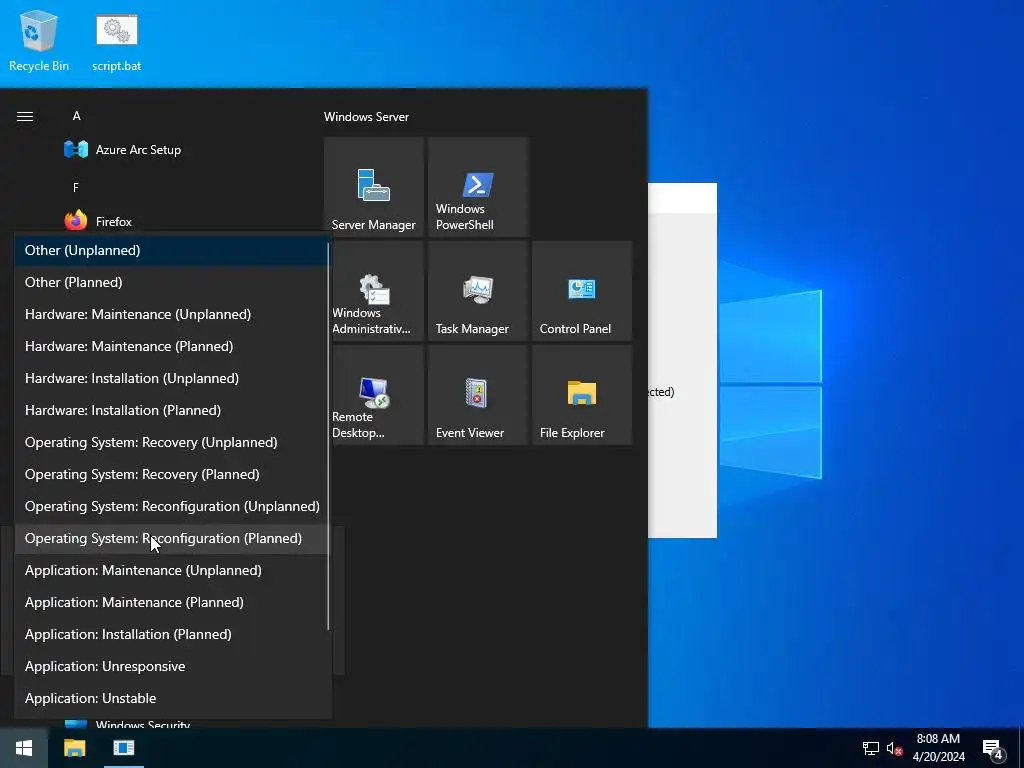Pick Operating System: Recovery (Unplanned)
The width and height of the screenshot is (1024, 768).
[171, 442]
